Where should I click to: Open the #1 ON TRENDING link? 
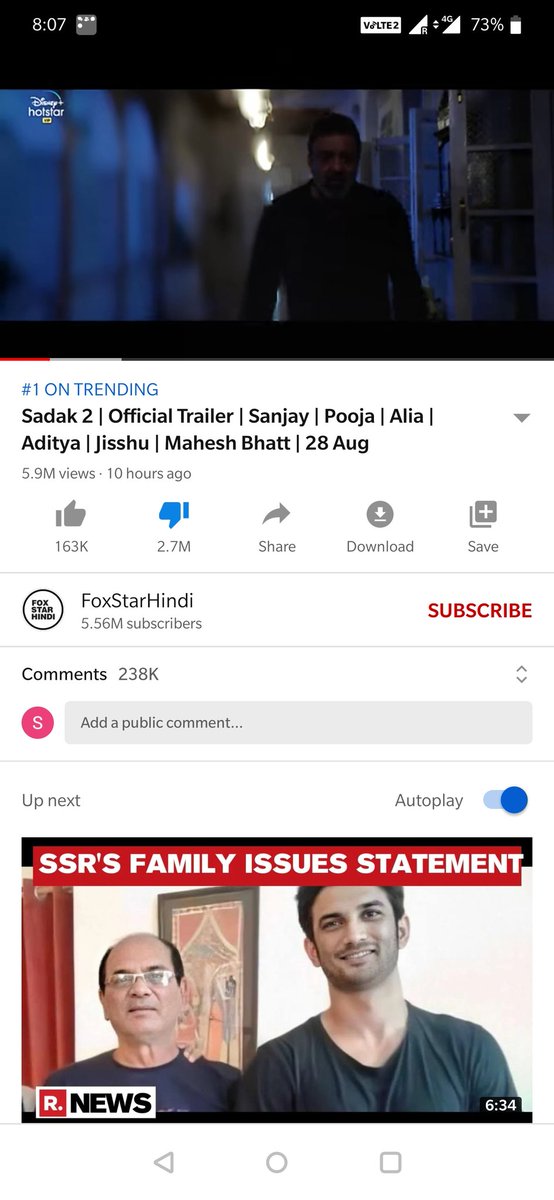(x=90, y=390)
